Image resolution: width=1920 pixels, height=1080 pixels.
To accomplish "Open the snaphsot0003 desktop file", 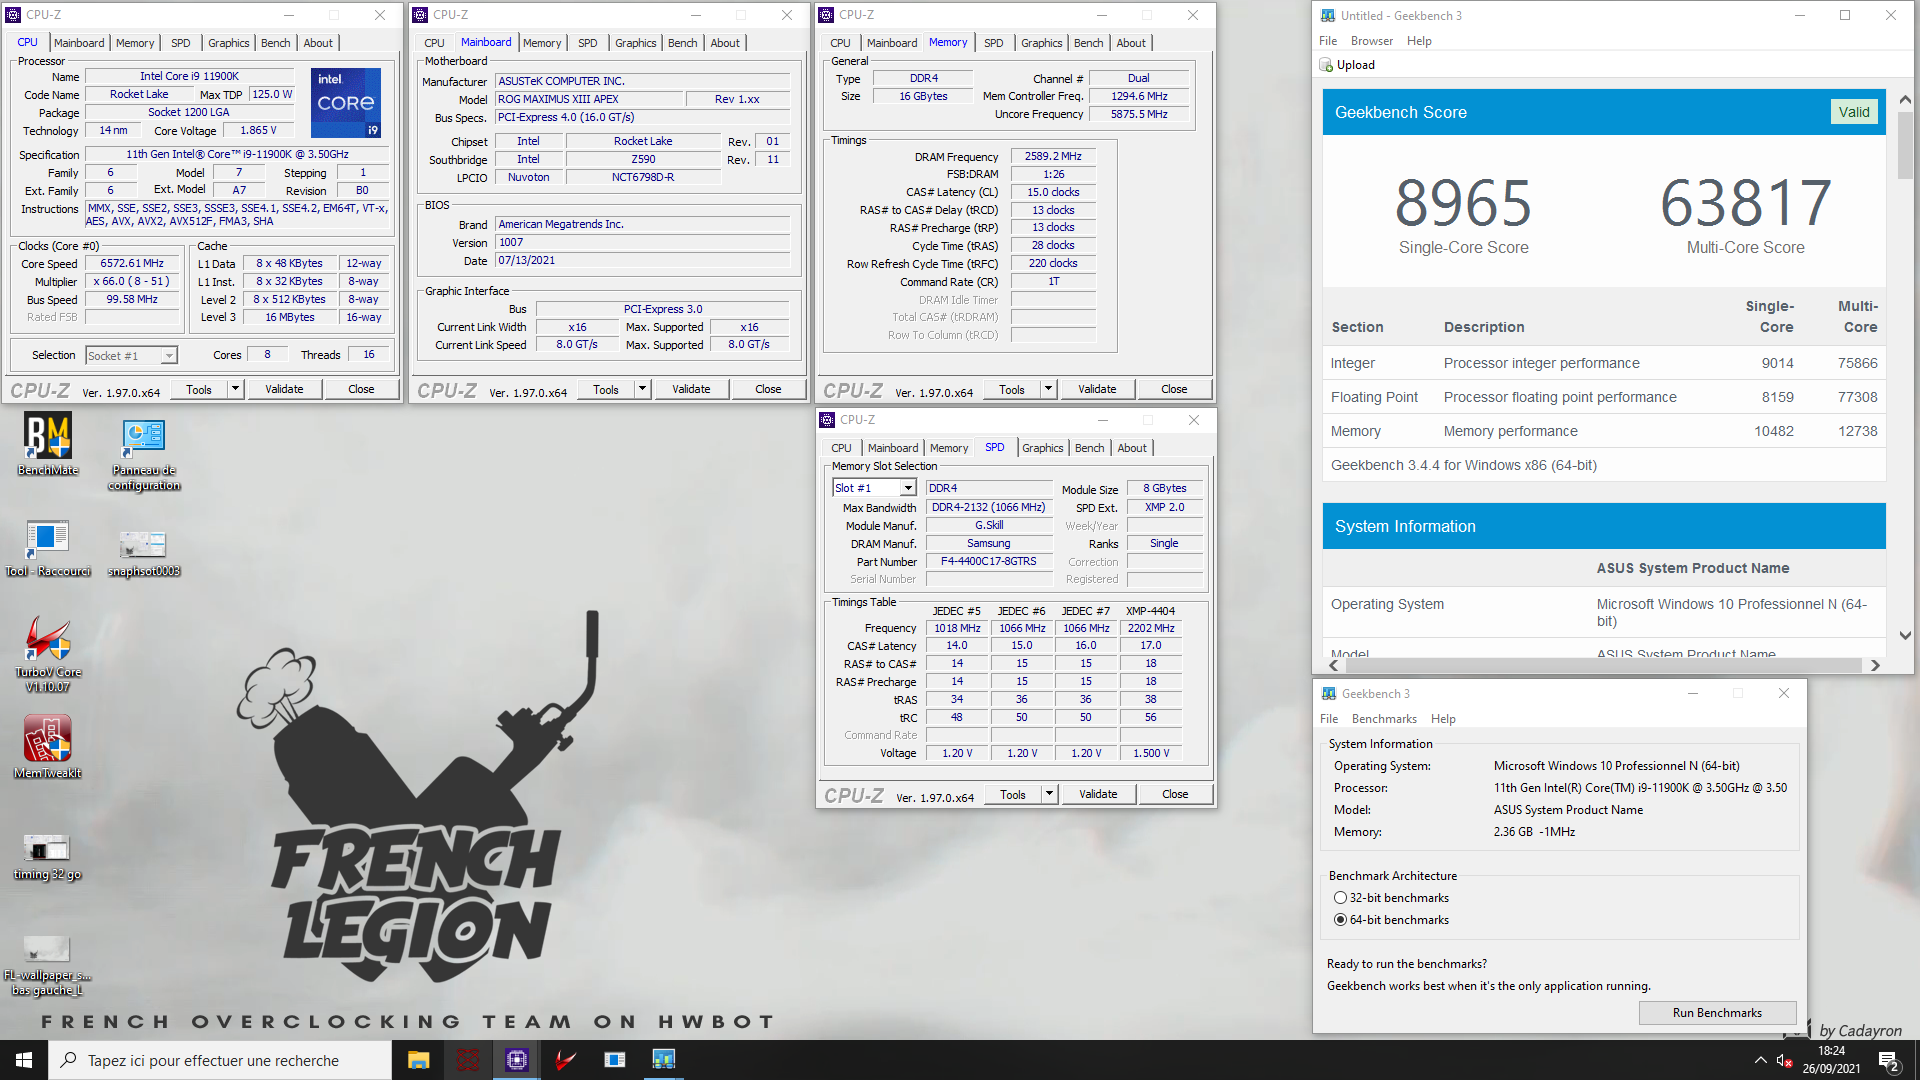I will [x=144, y=553].
